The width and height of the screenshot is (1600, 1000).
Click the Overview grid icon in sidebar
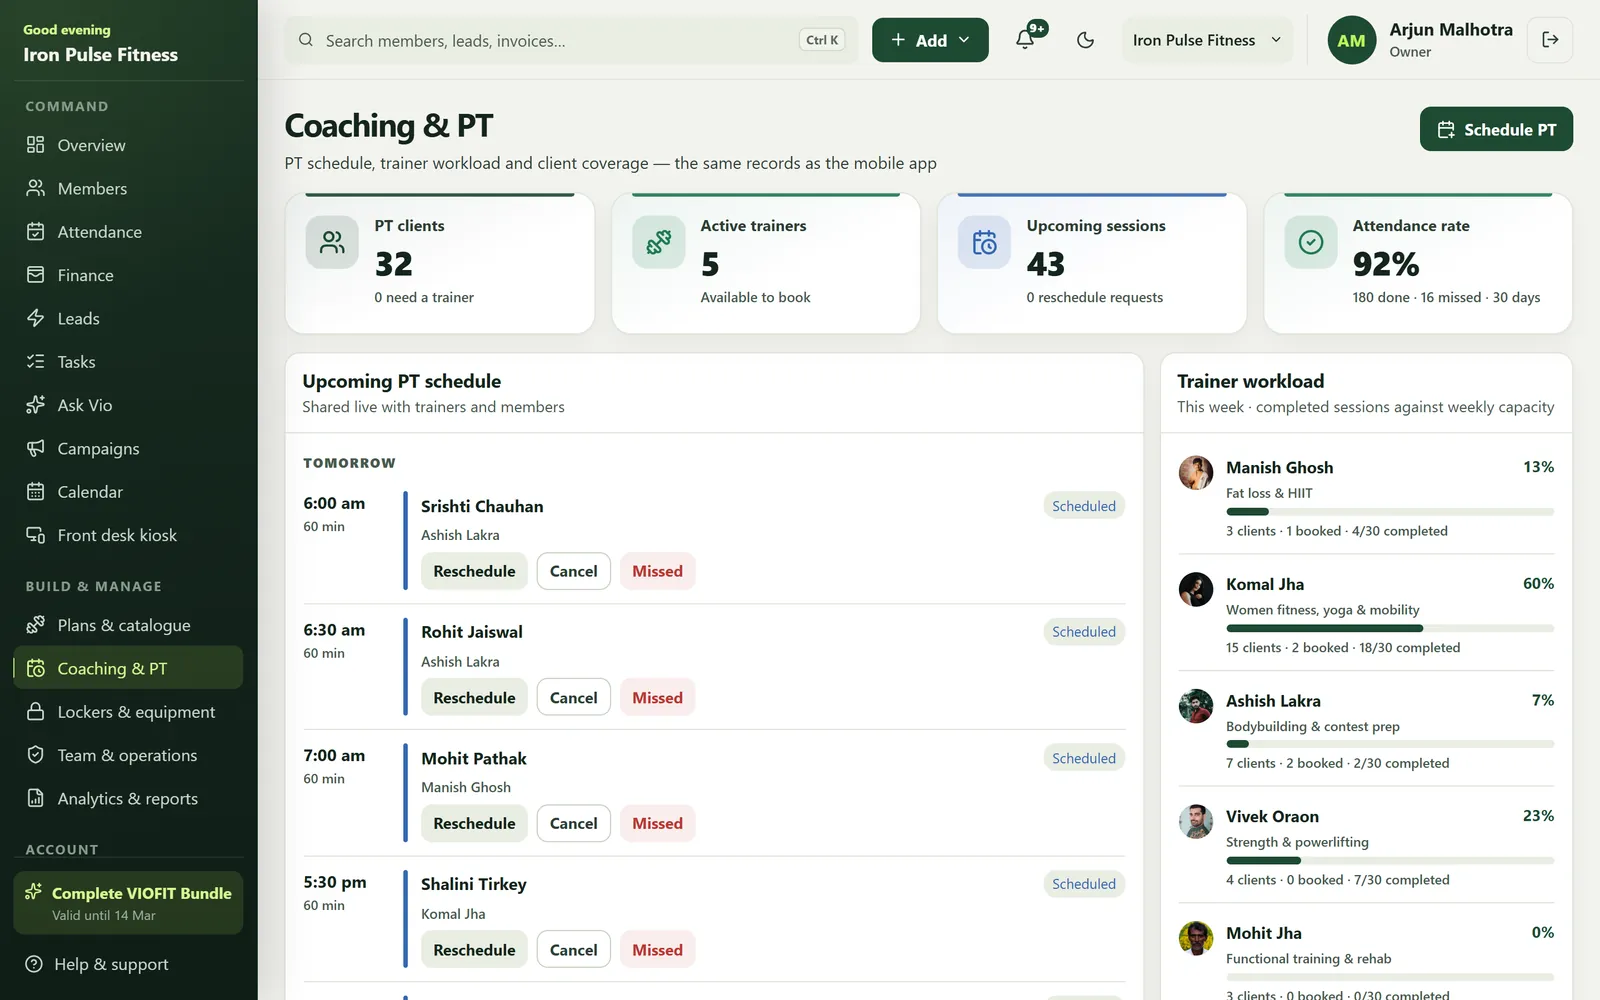(36, 145)
